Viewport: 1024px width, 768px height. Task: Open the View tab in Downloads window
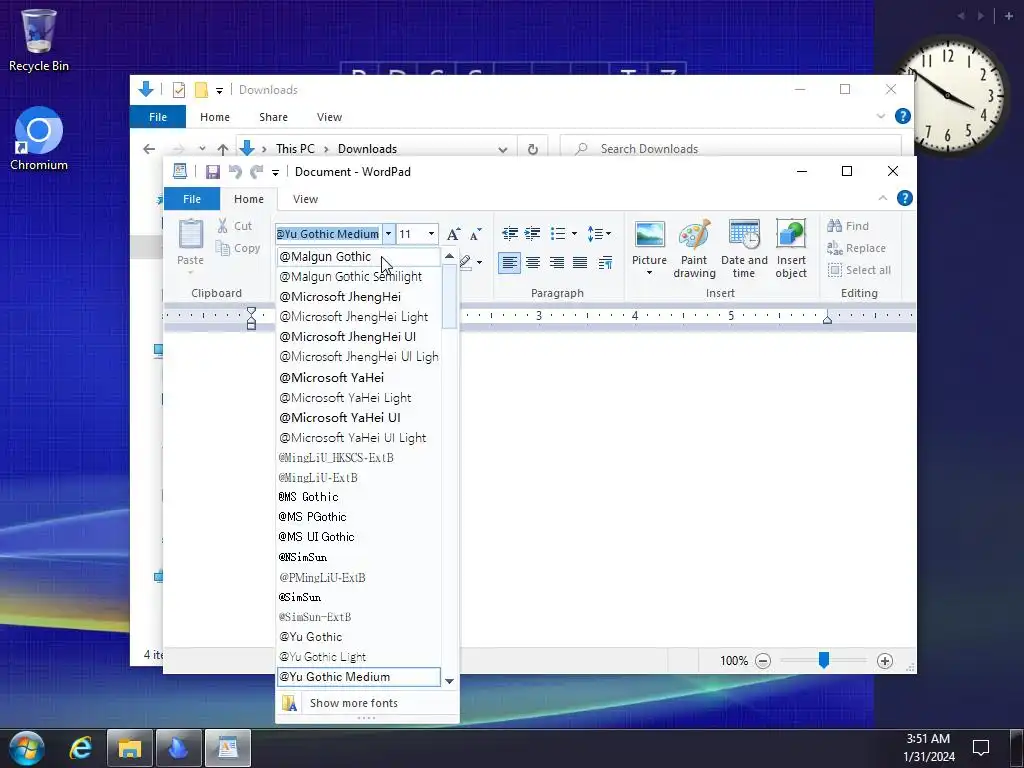point(329,117)
